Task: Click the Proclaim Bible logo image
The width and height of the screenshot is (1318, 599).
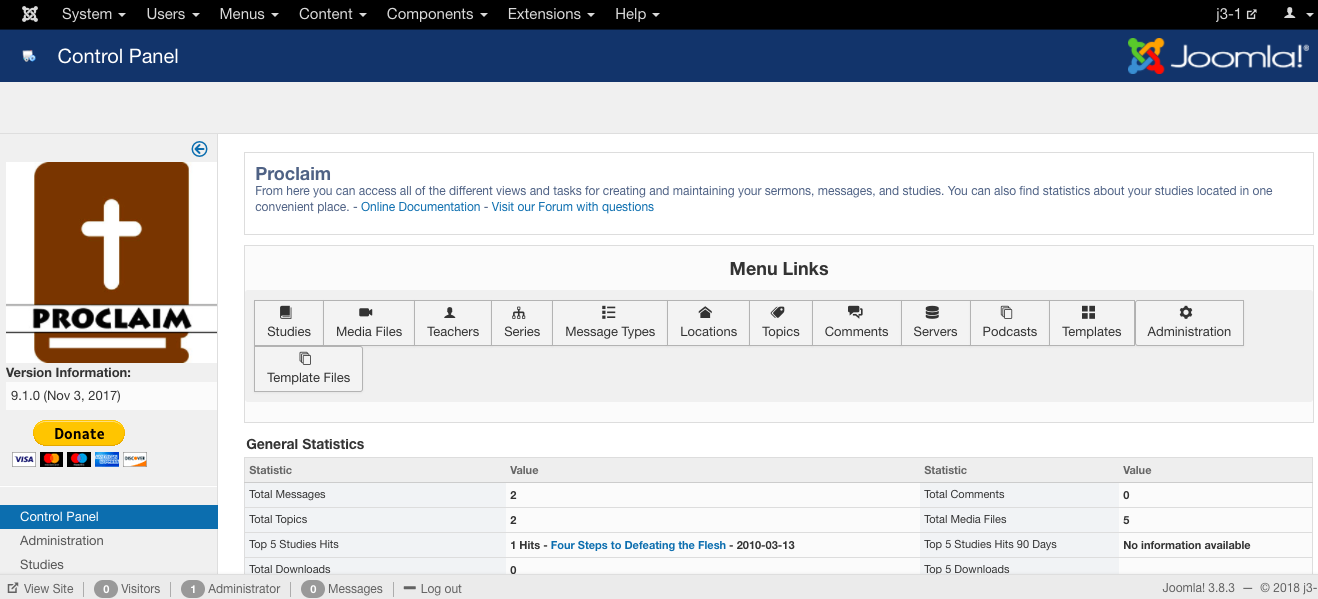Action: (111, 262)
